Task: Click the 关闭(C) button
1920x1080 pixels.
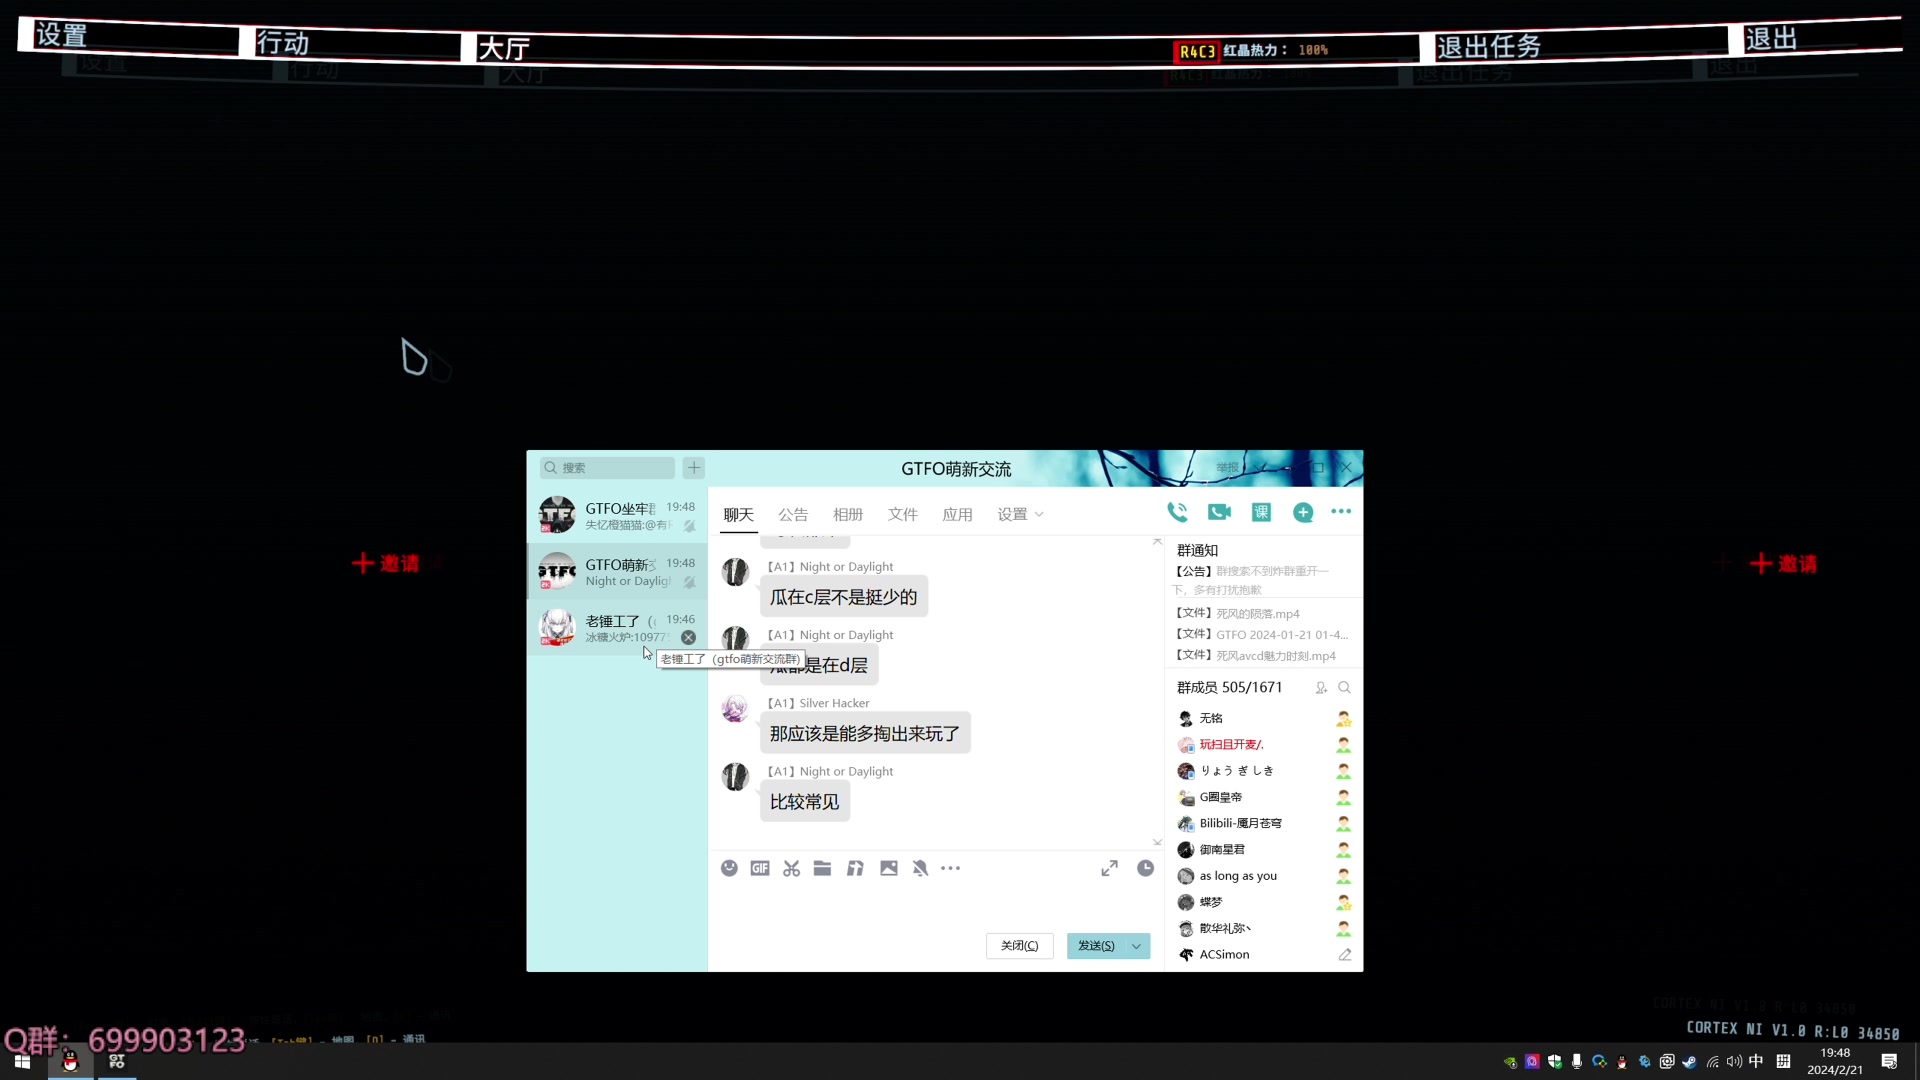Action: [1019, 946]
